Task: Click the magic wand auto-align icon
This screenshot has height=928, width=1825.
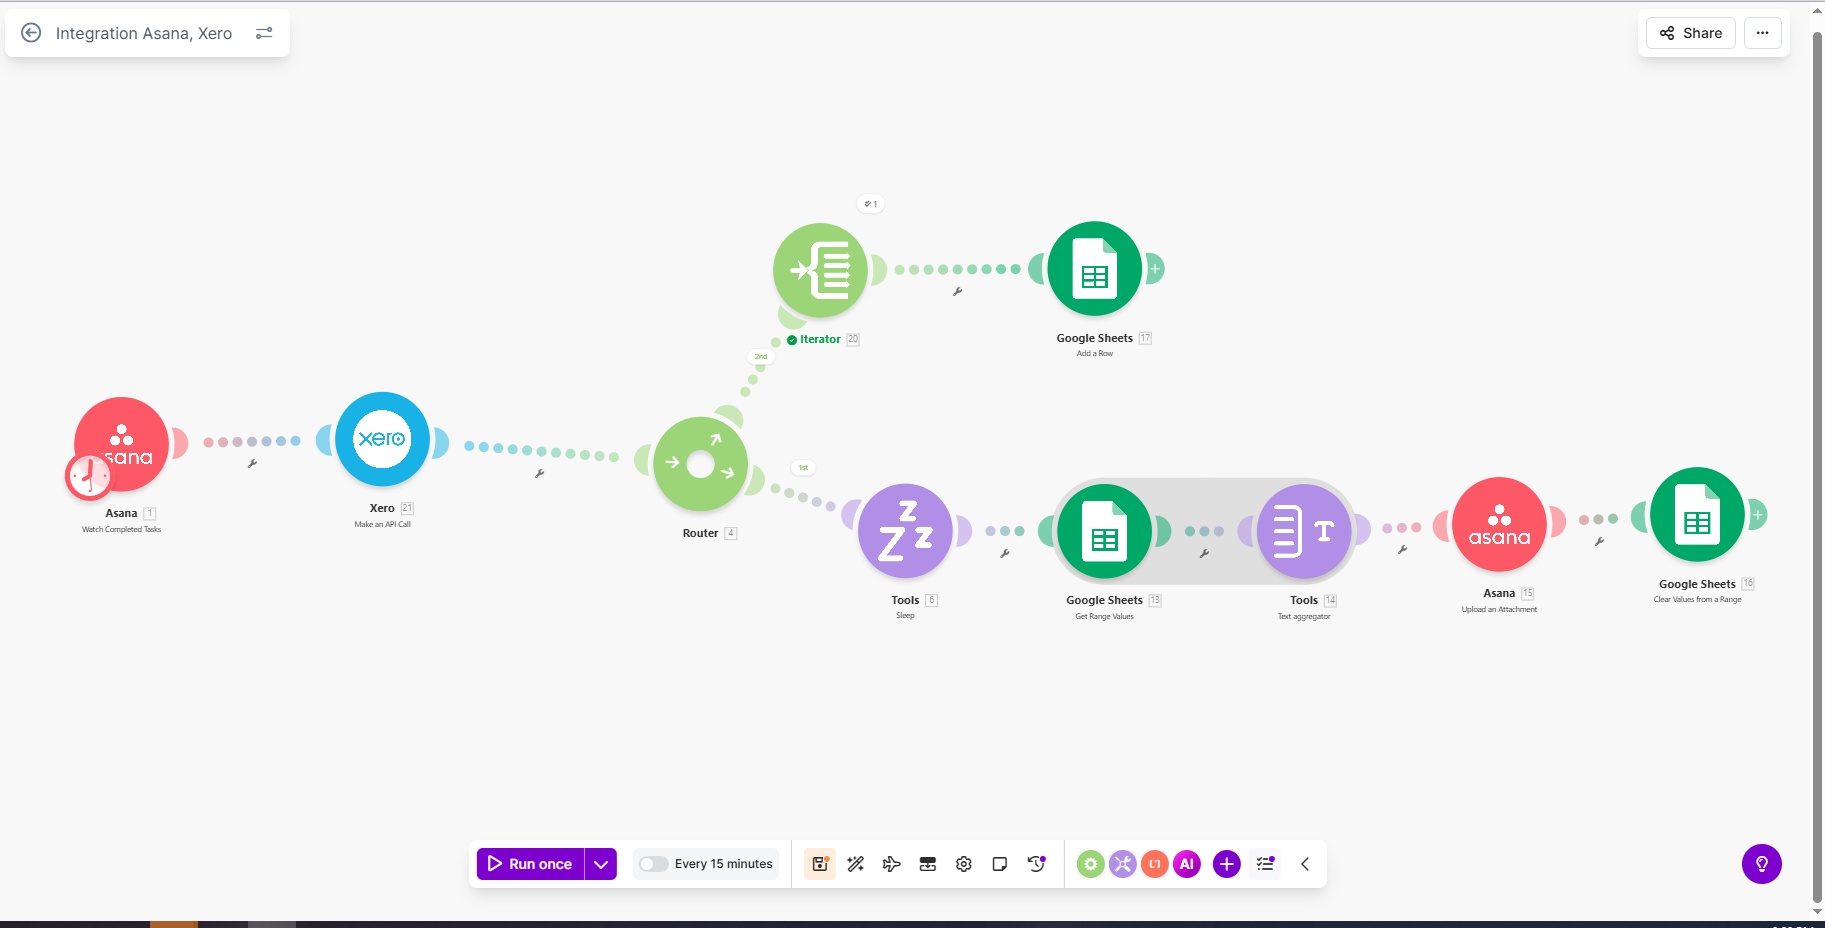Action: (x=856, y=864)
